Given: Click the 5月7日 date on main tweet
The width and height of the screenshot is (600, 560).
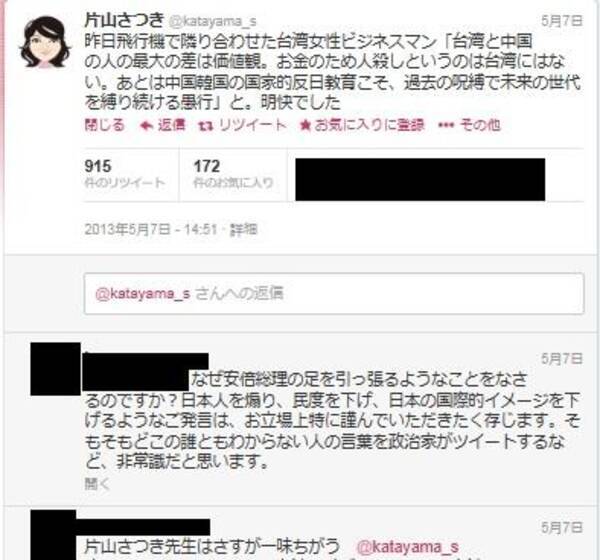Looking at the screenshot, I should pyautogui.click(x=562, y=21).
